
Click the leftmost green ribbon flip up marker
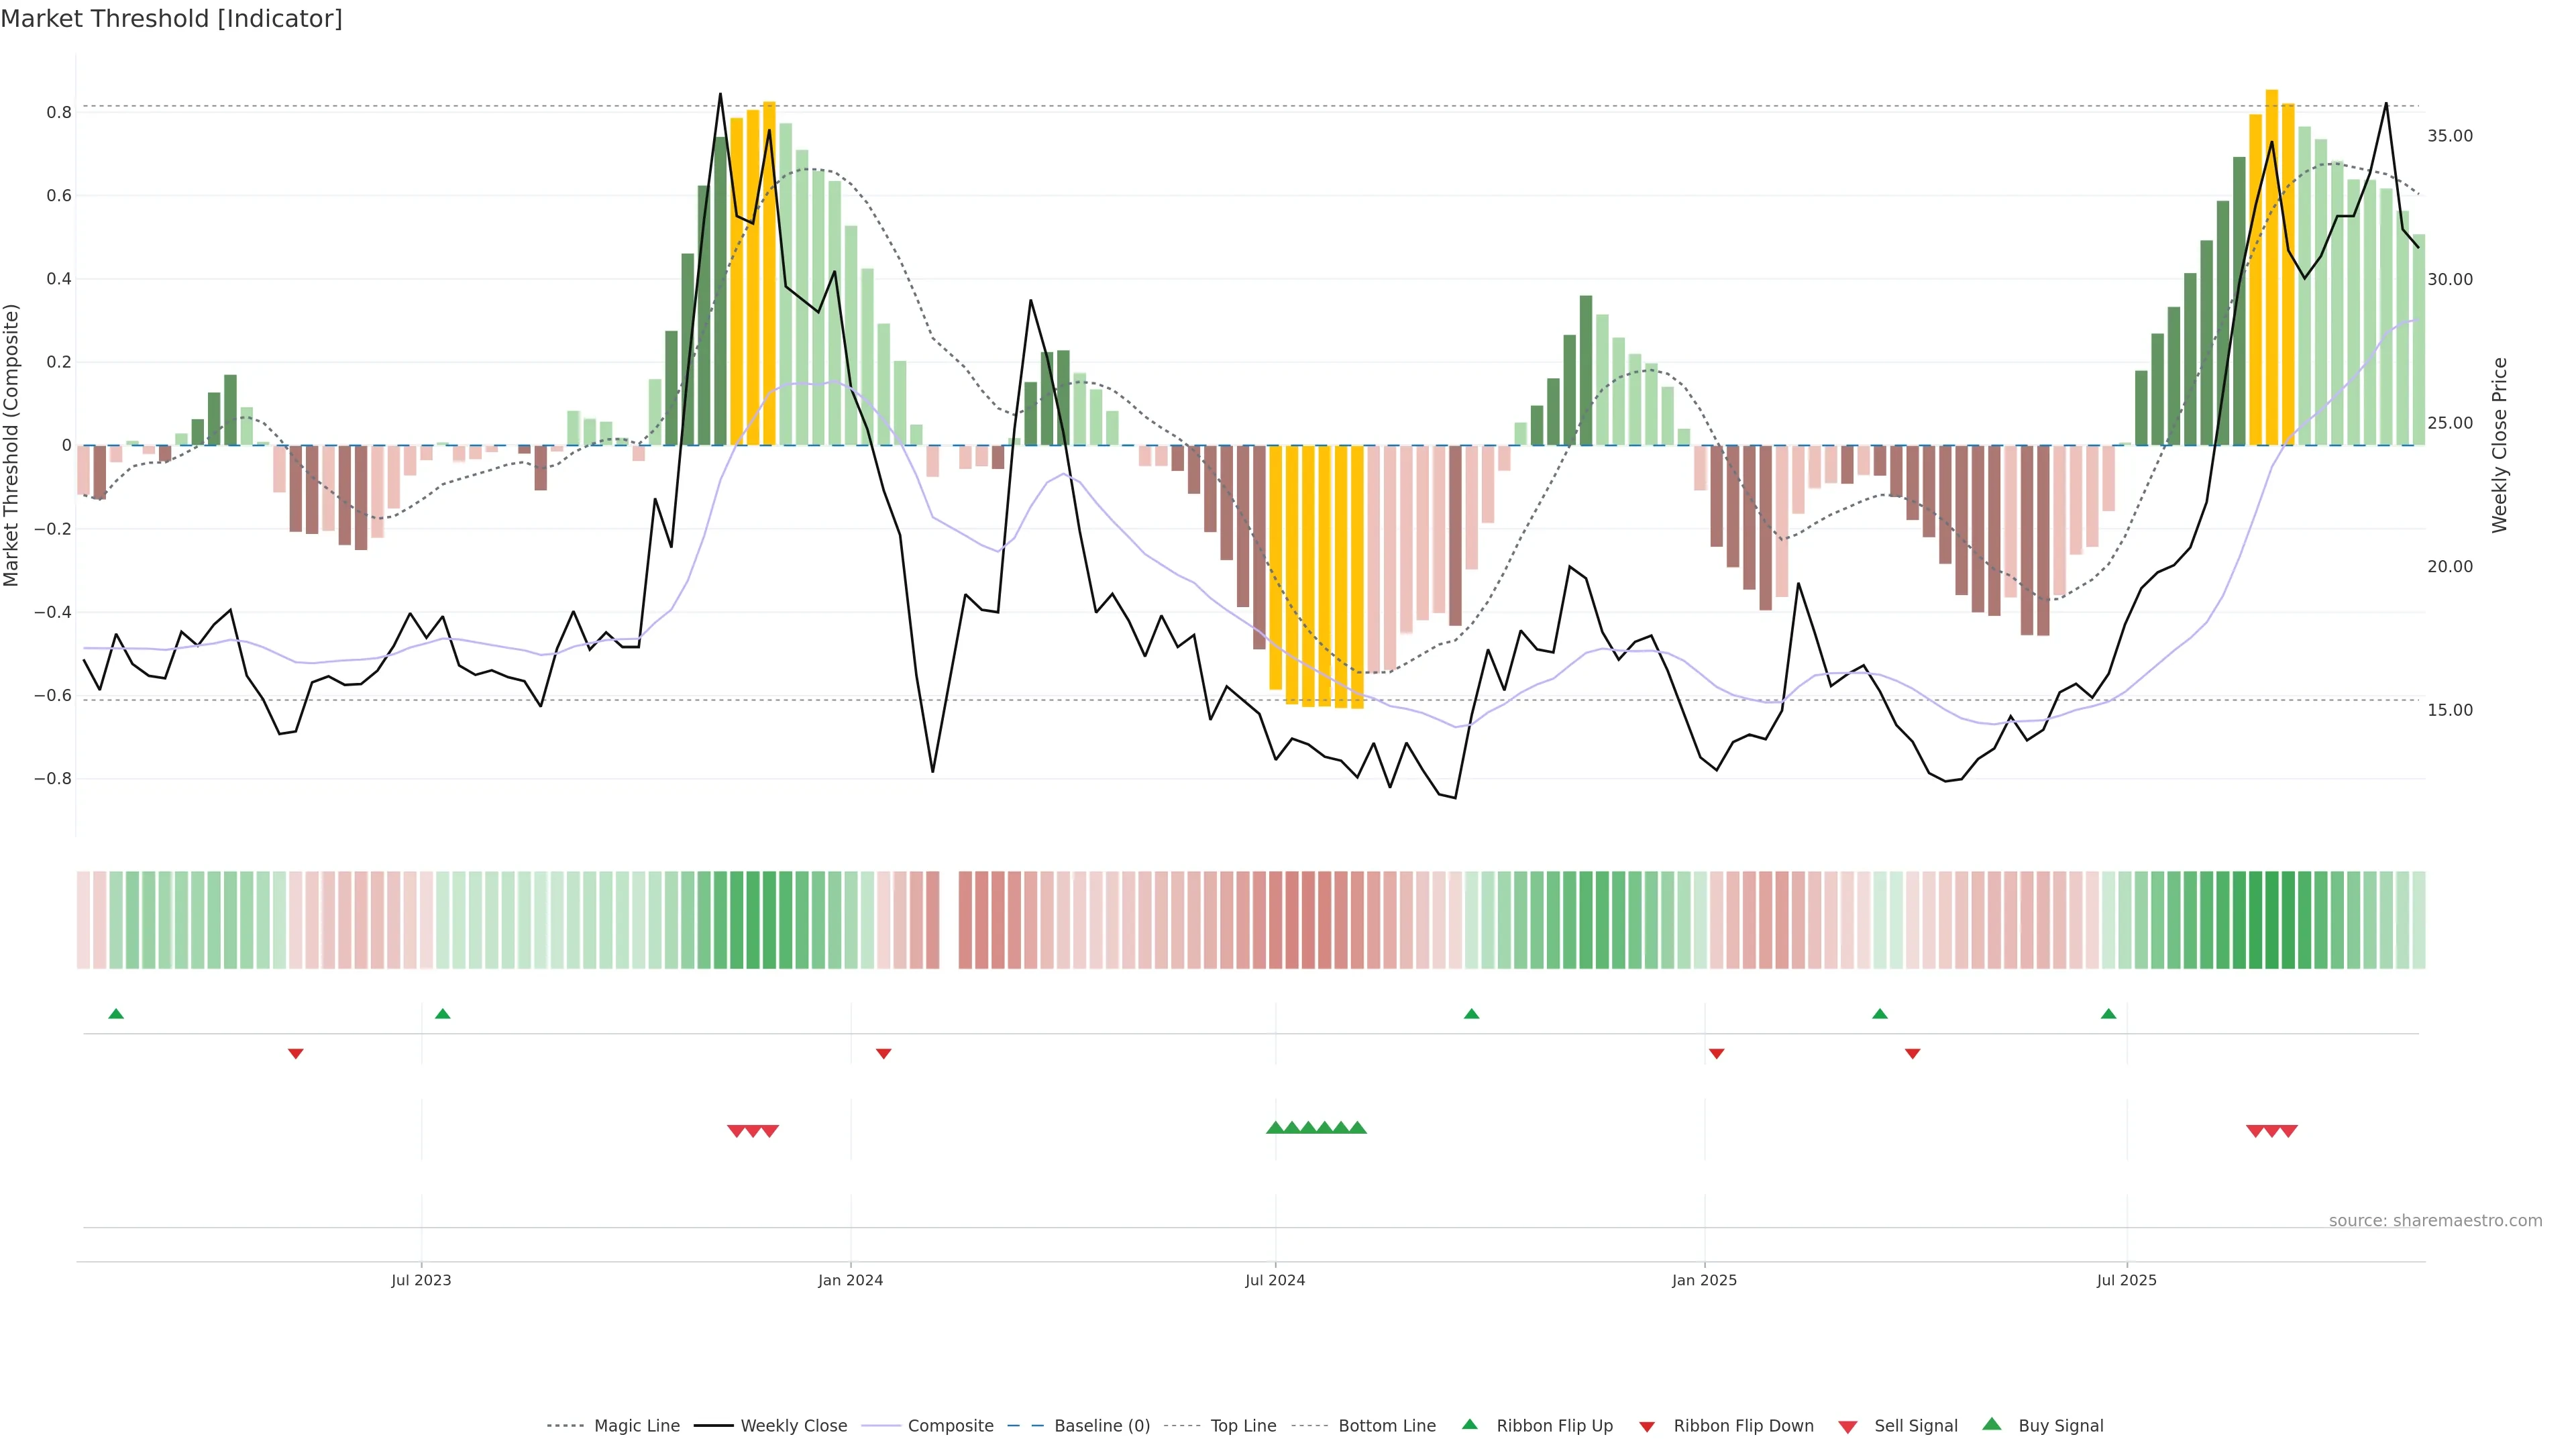coord(116,1014)
